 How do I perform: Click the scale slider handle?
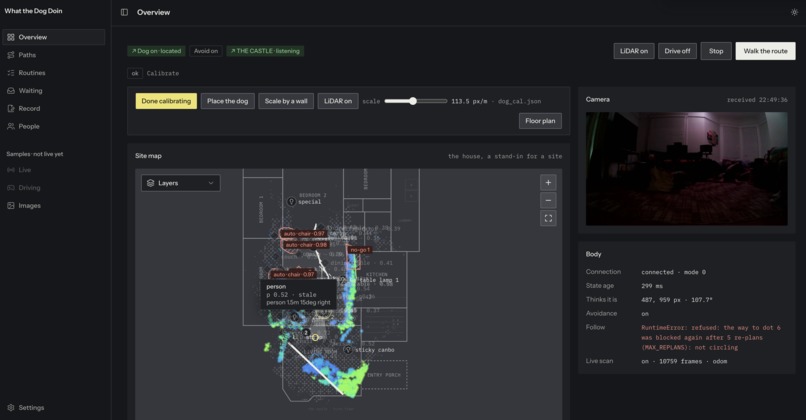tap(413, 101)
